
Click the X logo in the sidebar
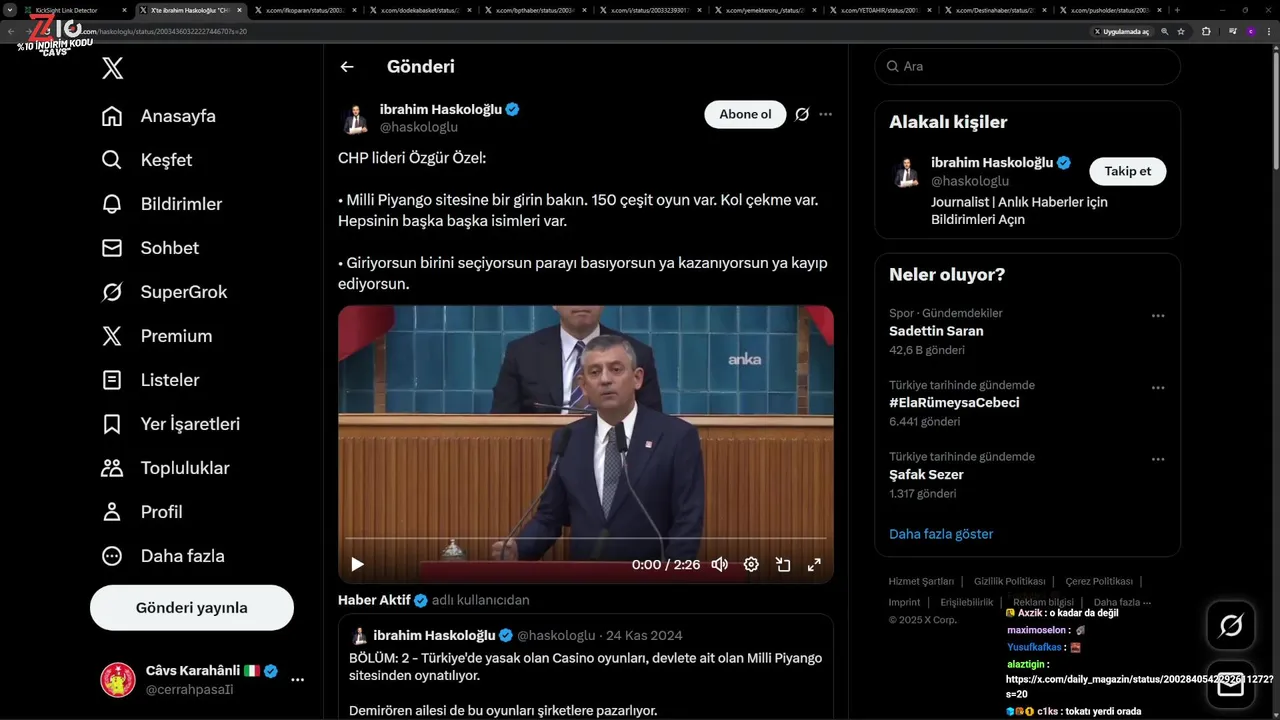(112, 68)
